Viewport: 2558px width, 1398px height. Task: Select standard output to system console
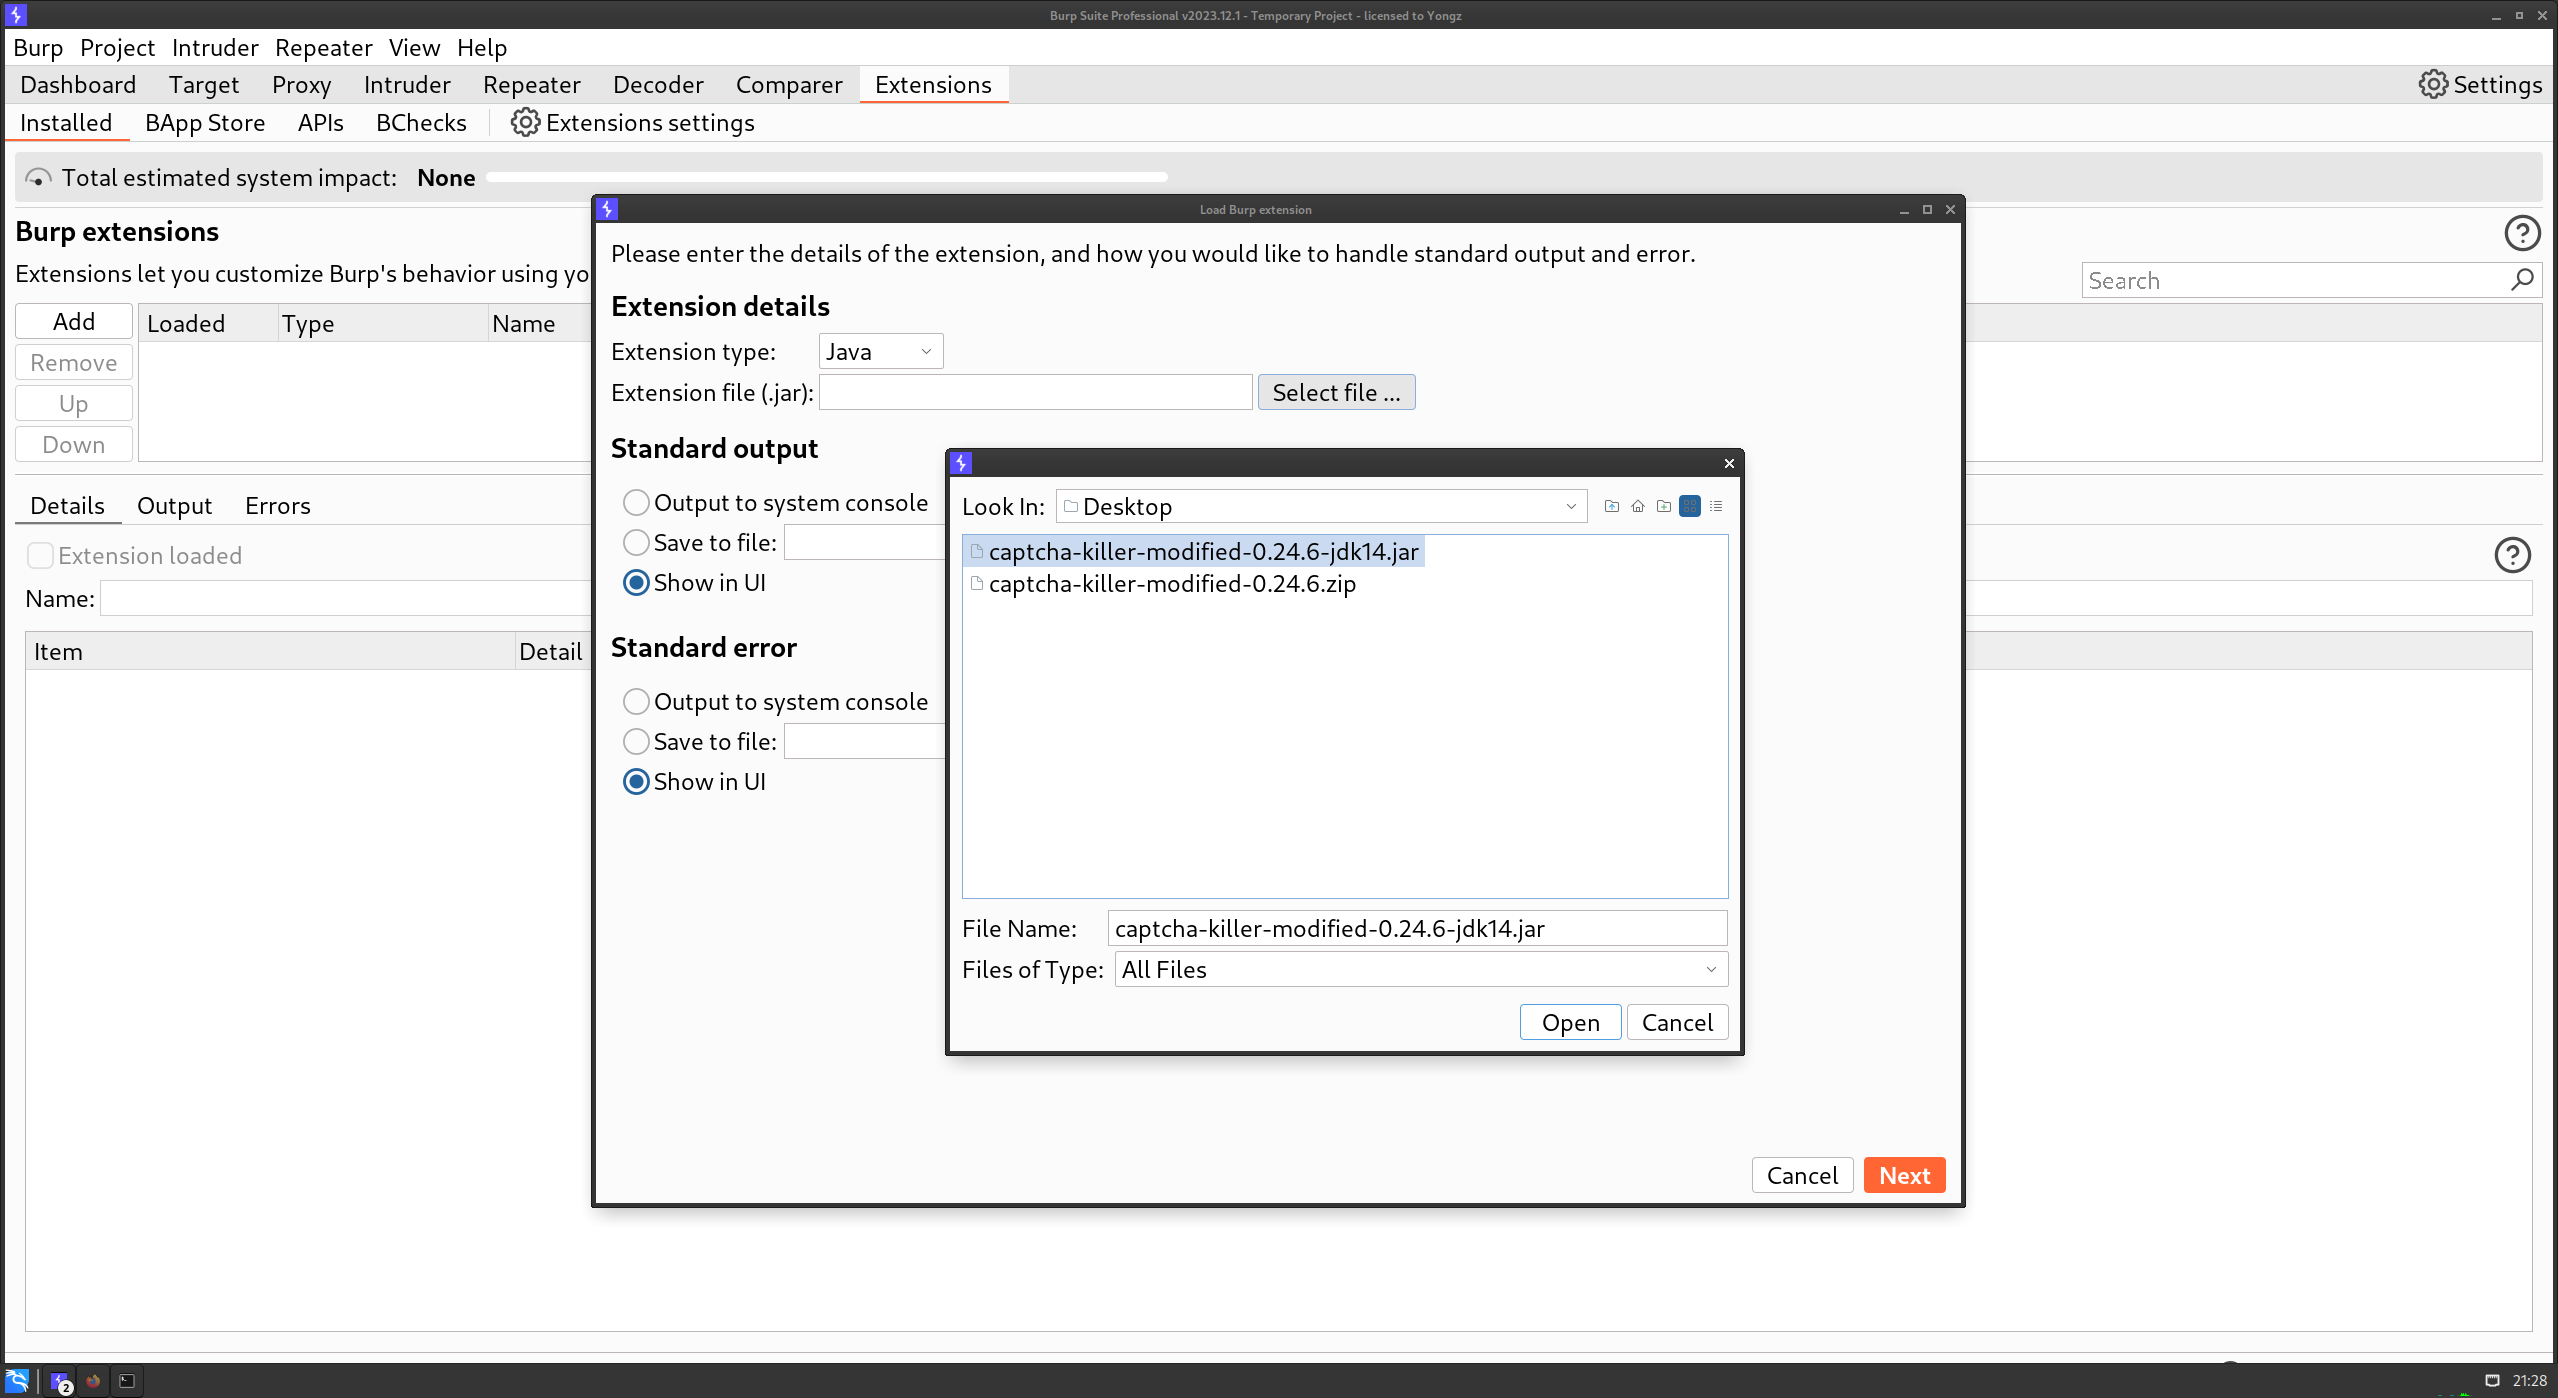pos(636,502)
